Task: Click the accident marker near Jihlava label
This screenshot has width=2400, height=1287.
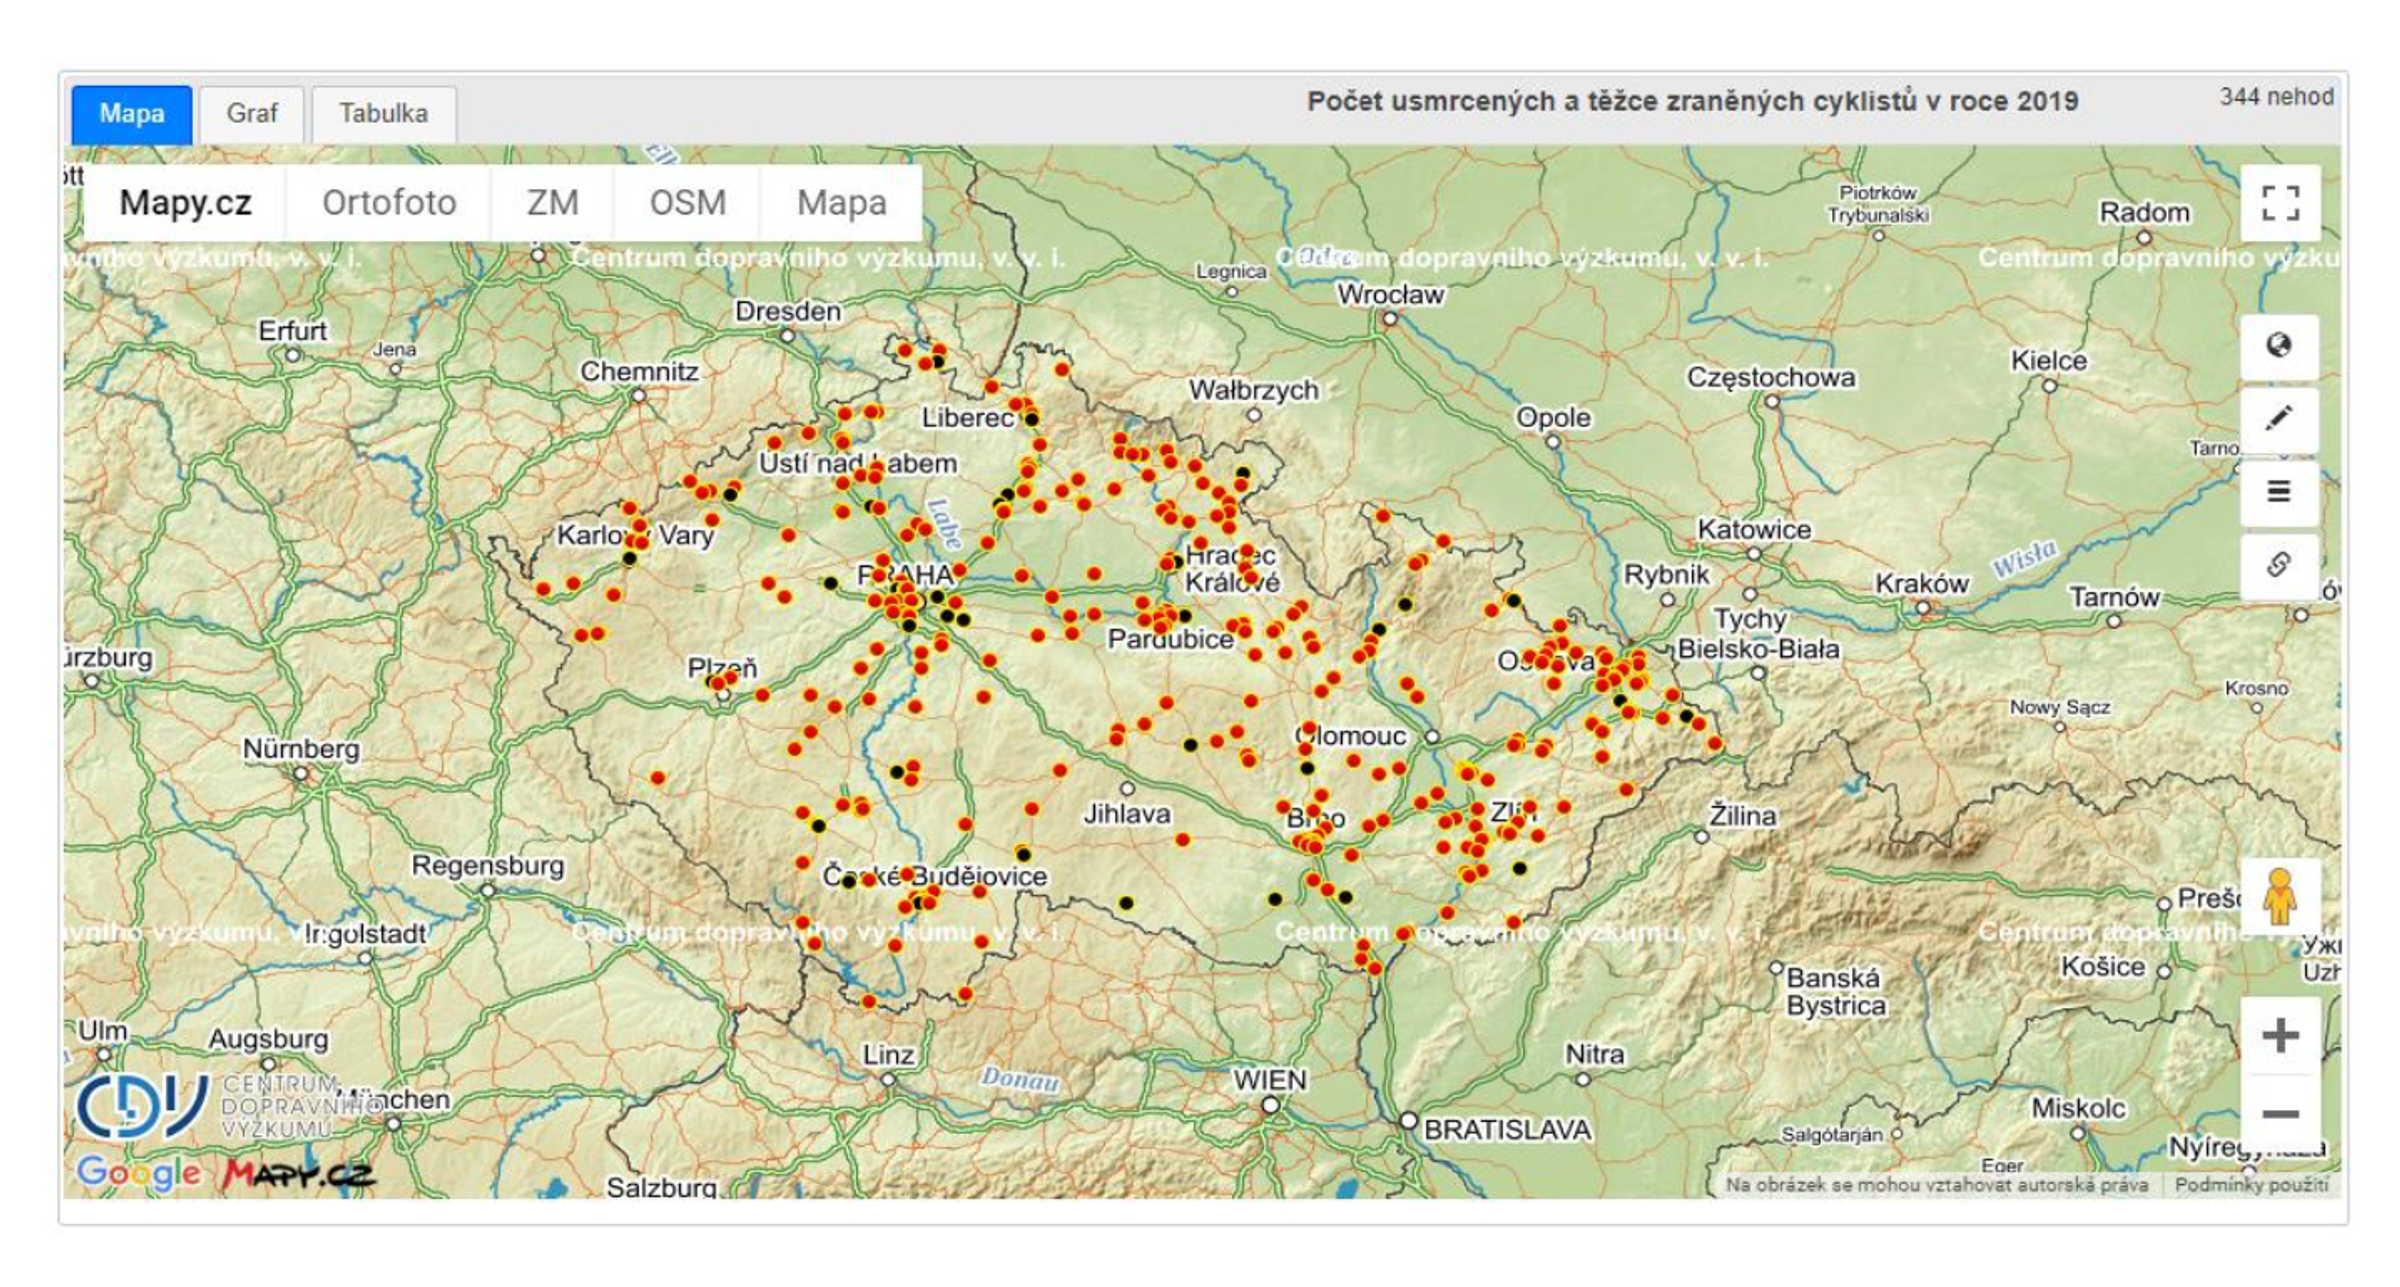Action: [1183, 840]
